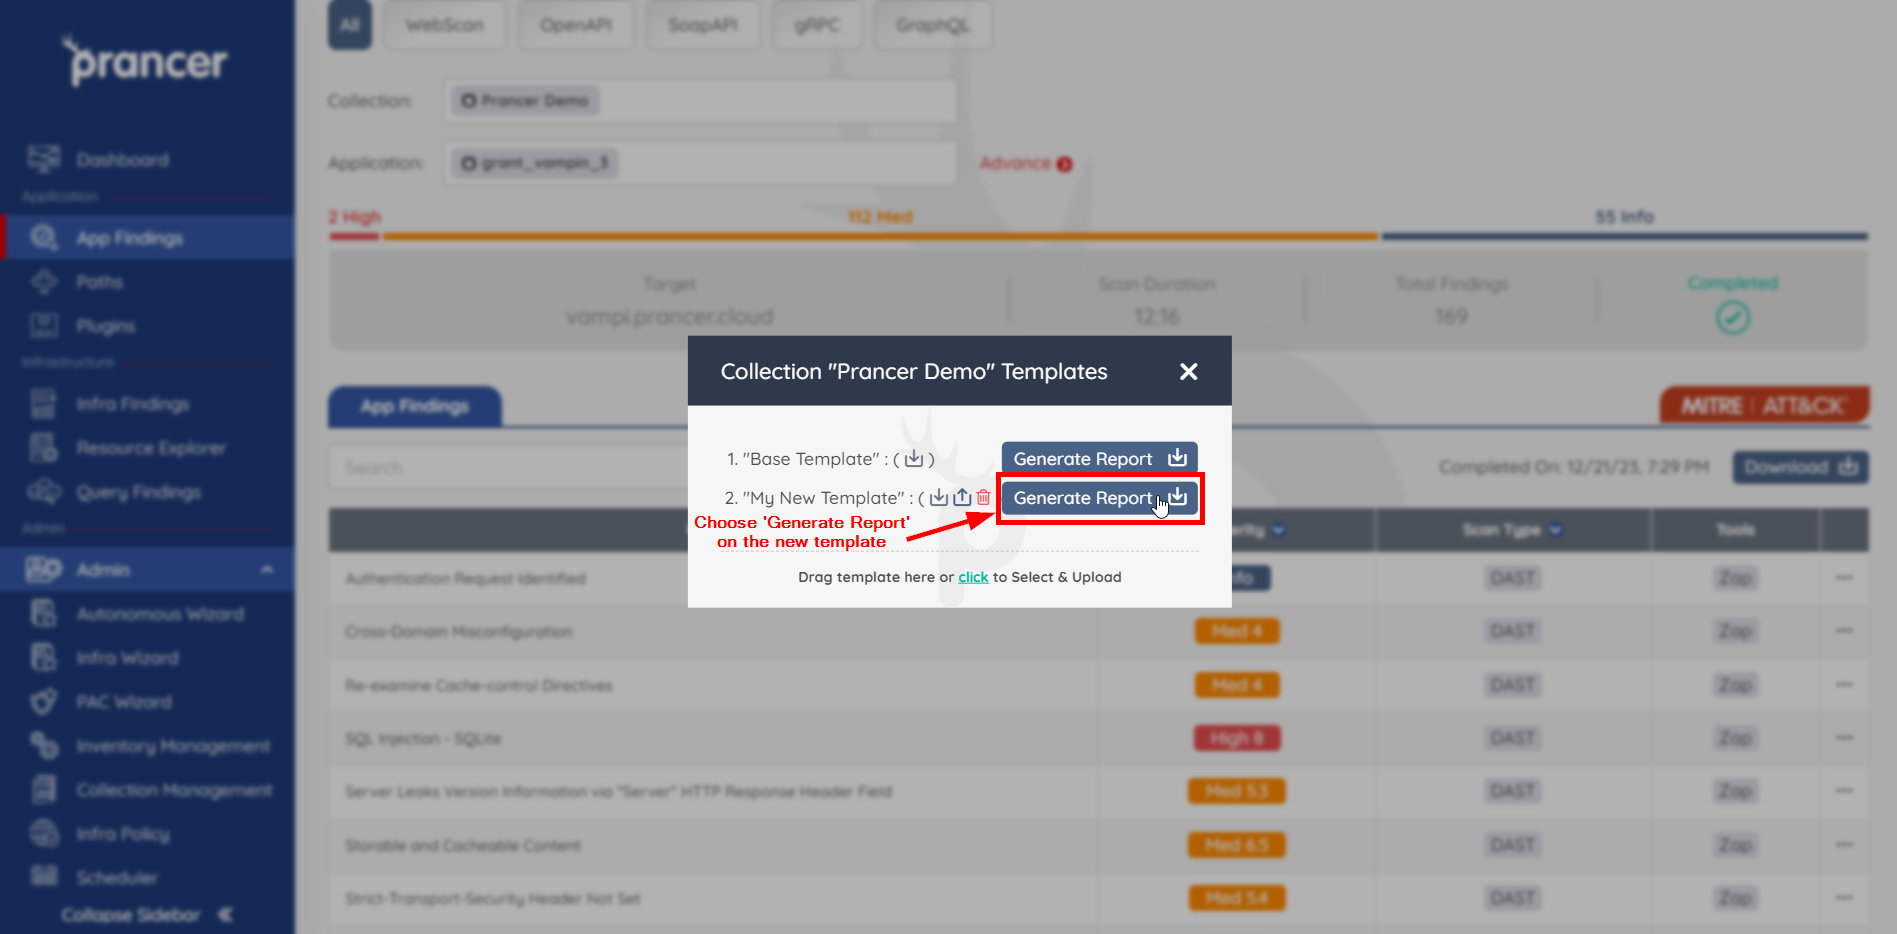Switch to the gRPC filter tab
1897x934 pixels.
tap(817, 25)
